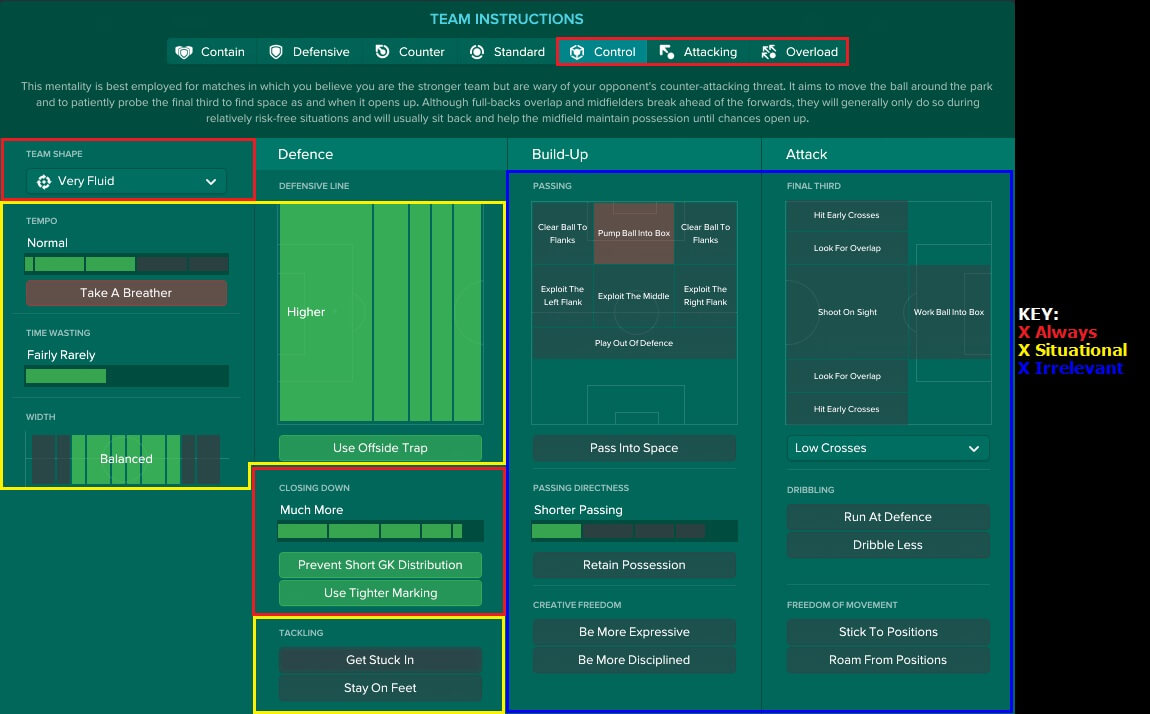
Task: Select Exploit The Middle zone
Action: [634, 296]
